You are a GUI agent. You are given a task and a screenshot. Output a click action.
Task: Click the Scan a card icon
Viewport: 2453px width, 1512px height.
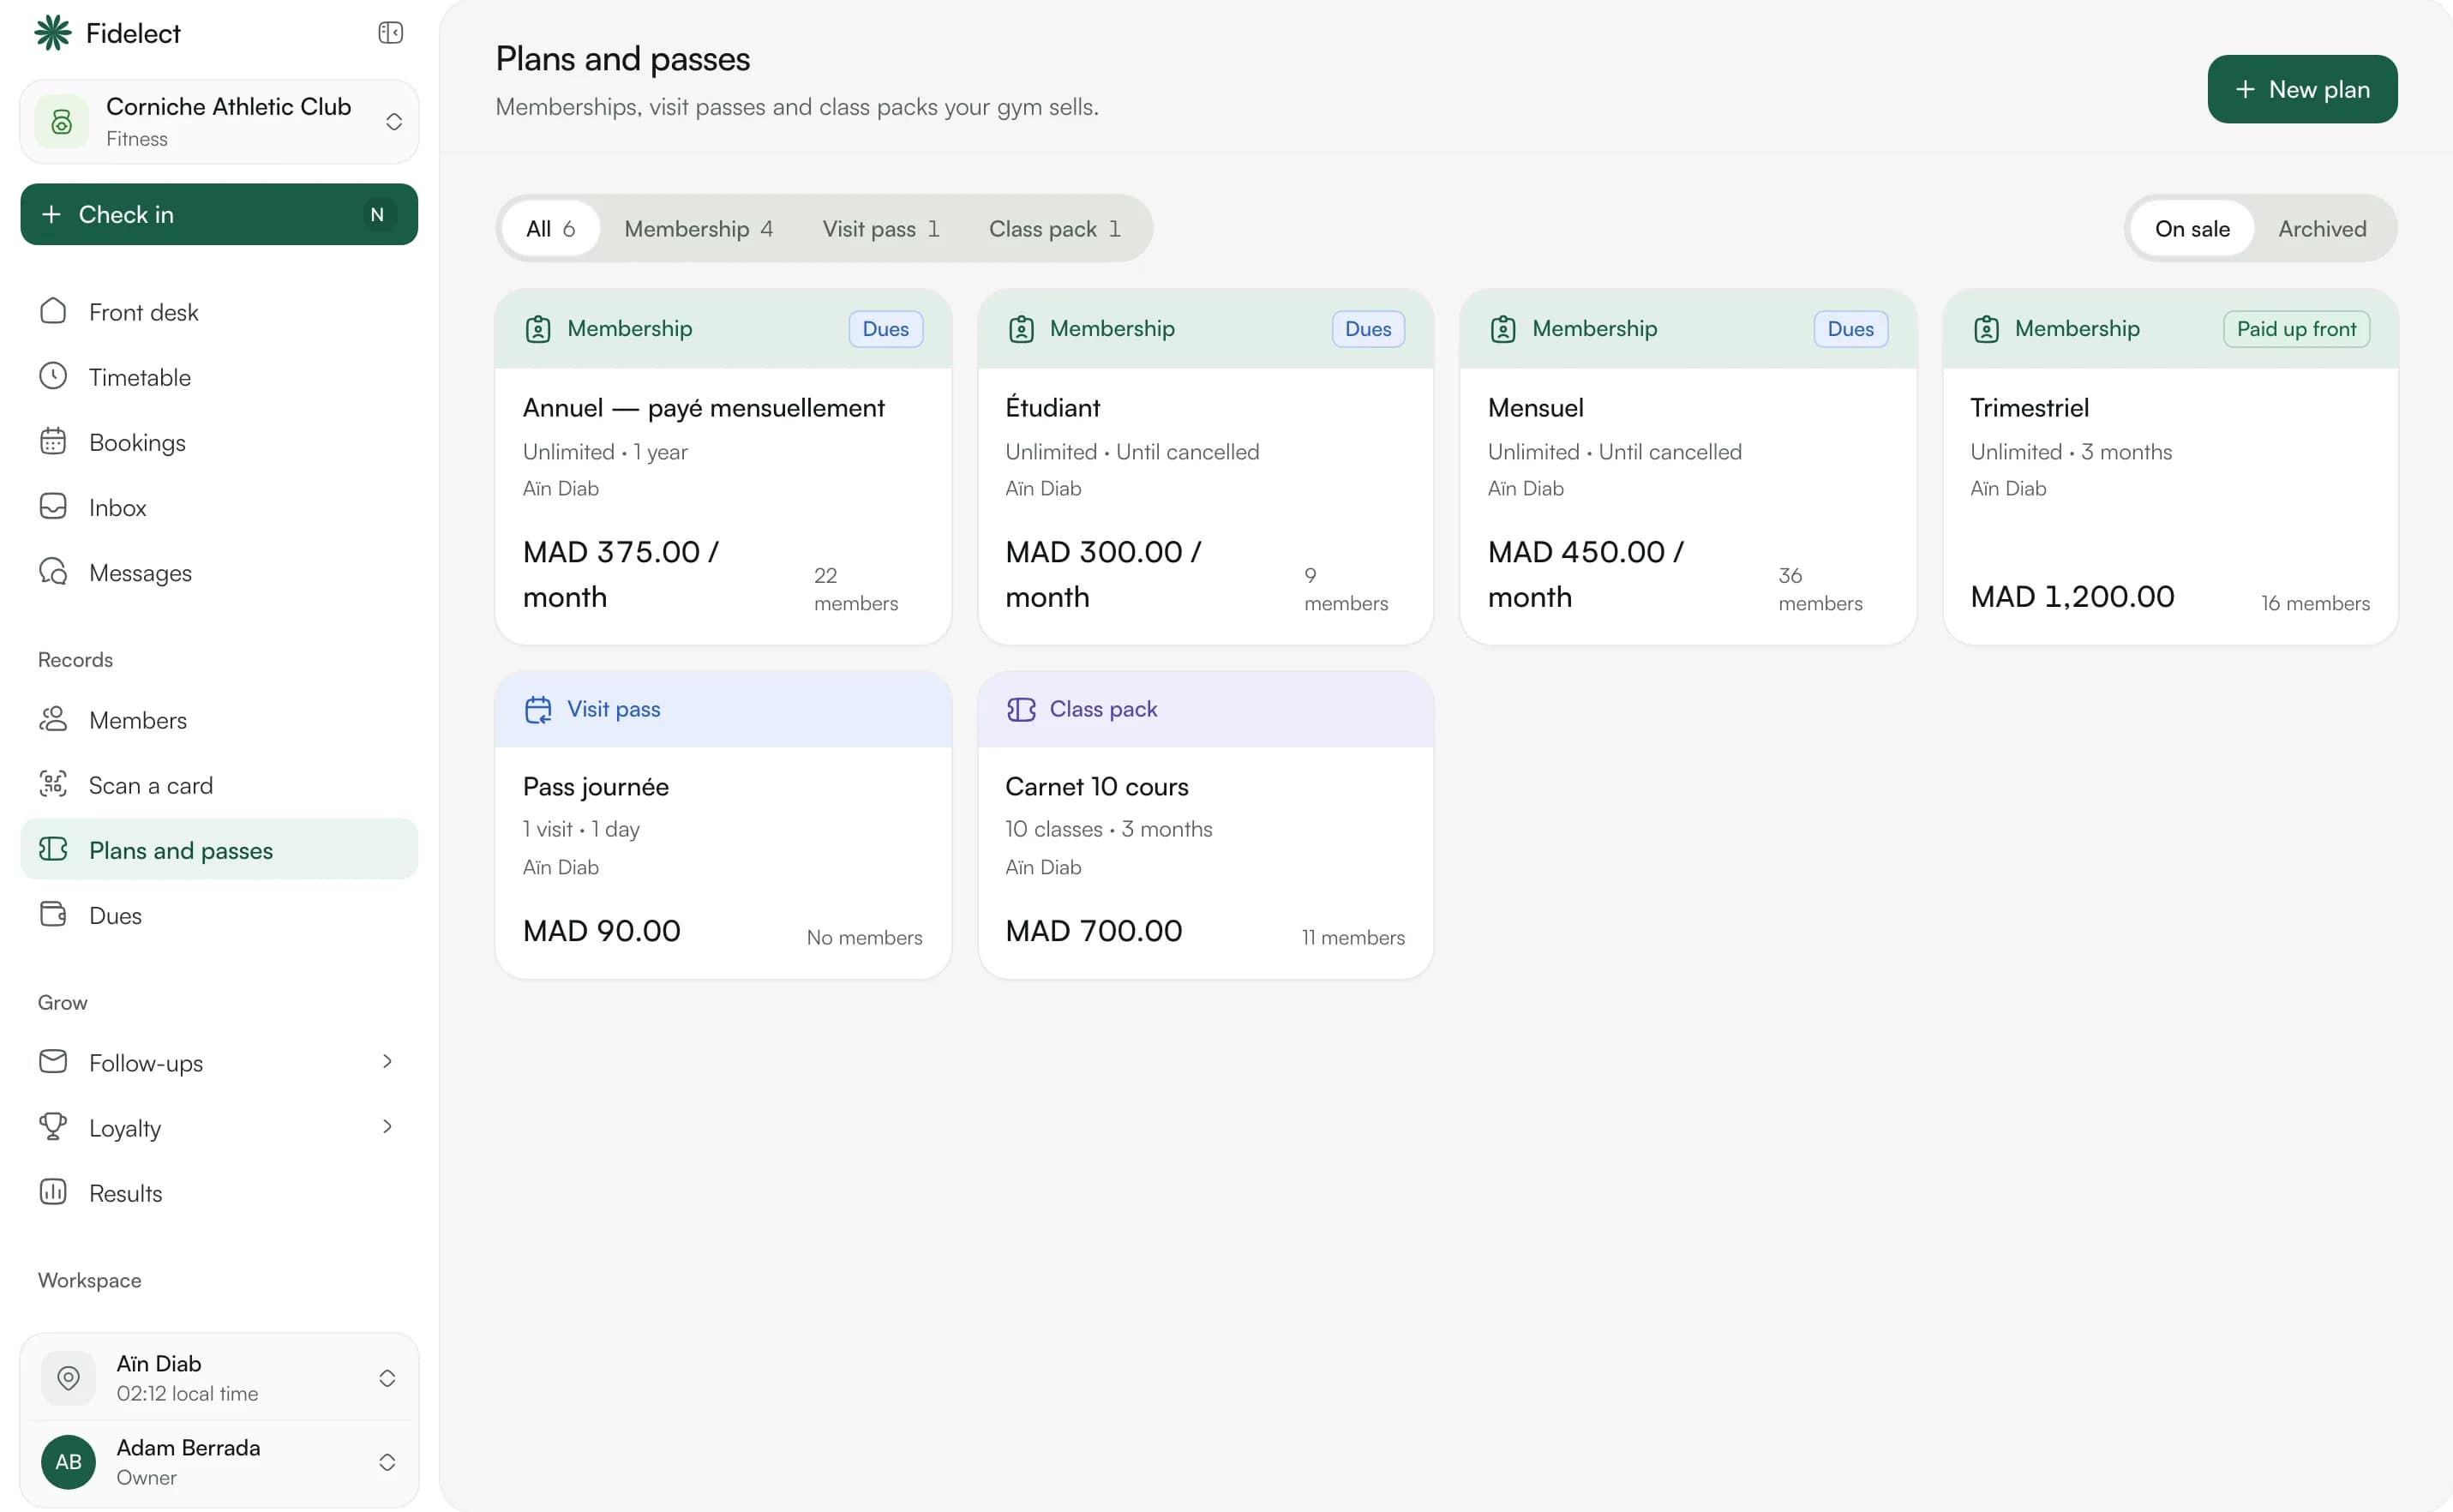[53, 784]
